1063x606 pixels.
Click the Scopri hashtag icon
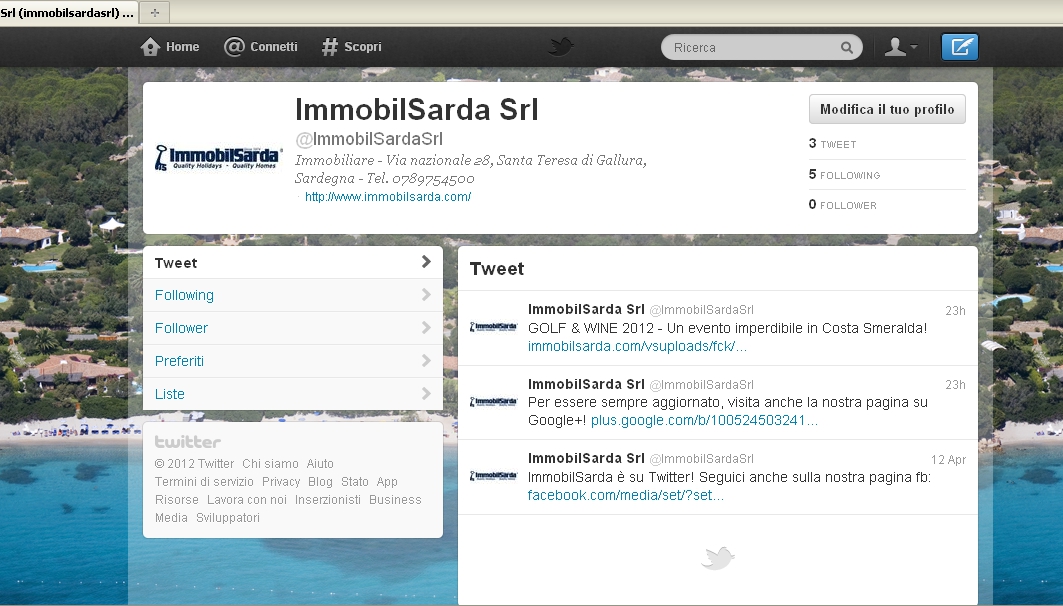[330, 47]
